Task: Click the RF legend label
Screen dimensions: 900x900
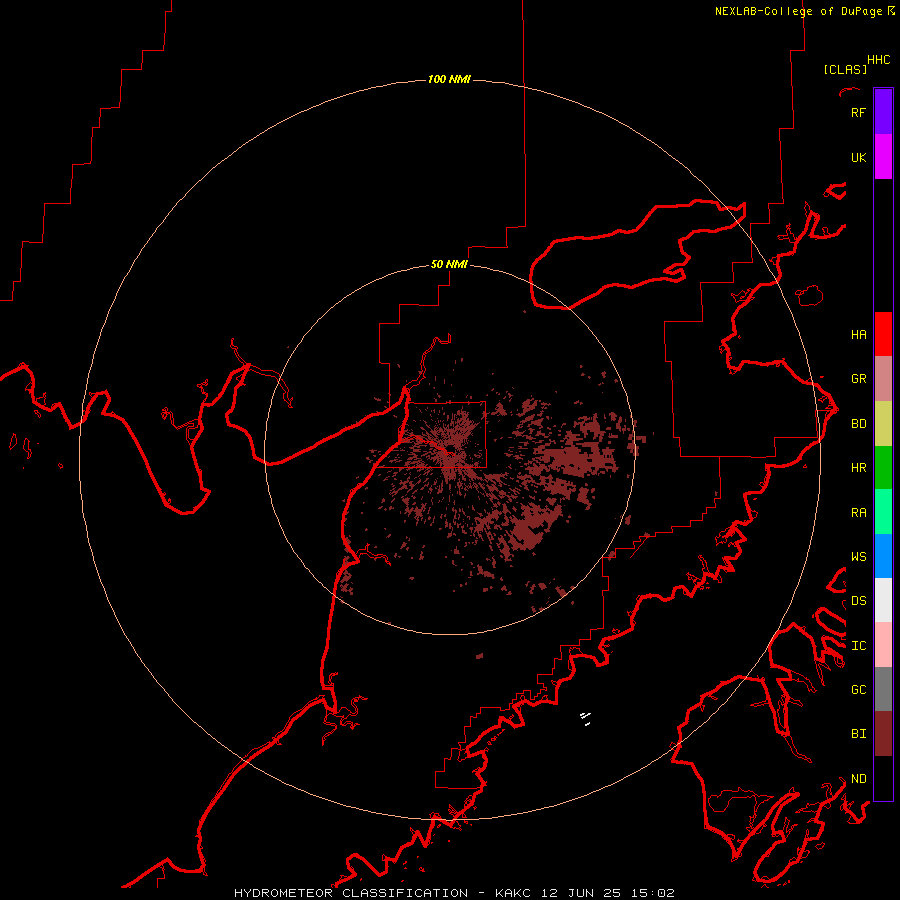Action: coord(858,112)
